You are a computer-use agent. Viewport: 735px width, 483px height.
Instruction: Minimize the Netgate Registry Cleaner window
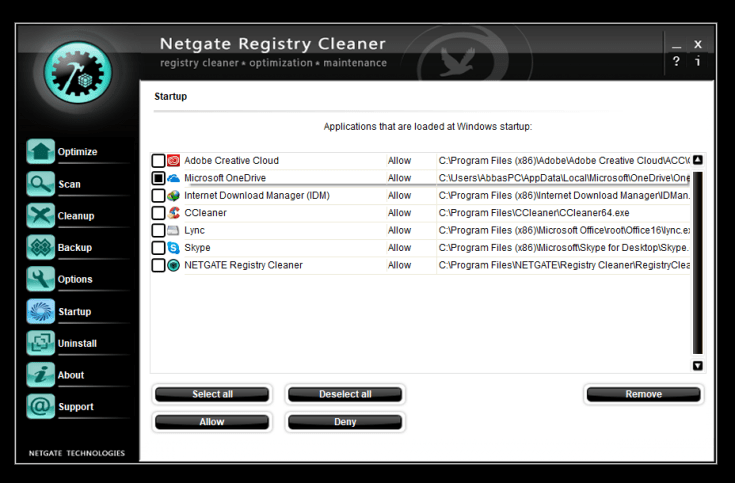pyautogui.click(x=676, y=45)
